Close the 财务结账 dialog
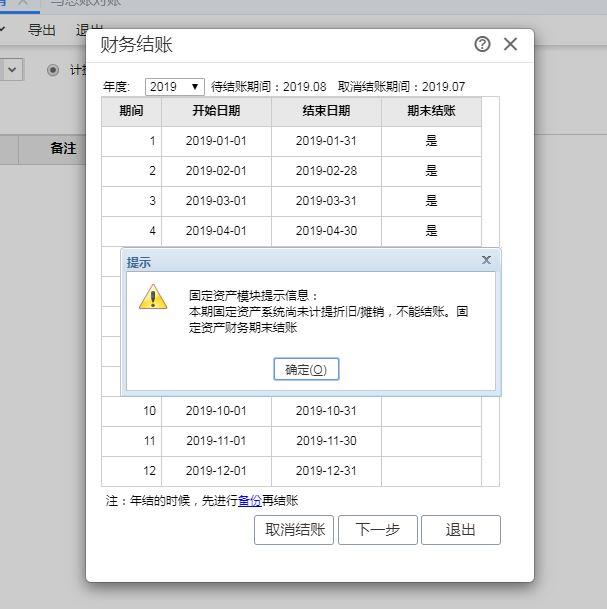 coord(510,44)
